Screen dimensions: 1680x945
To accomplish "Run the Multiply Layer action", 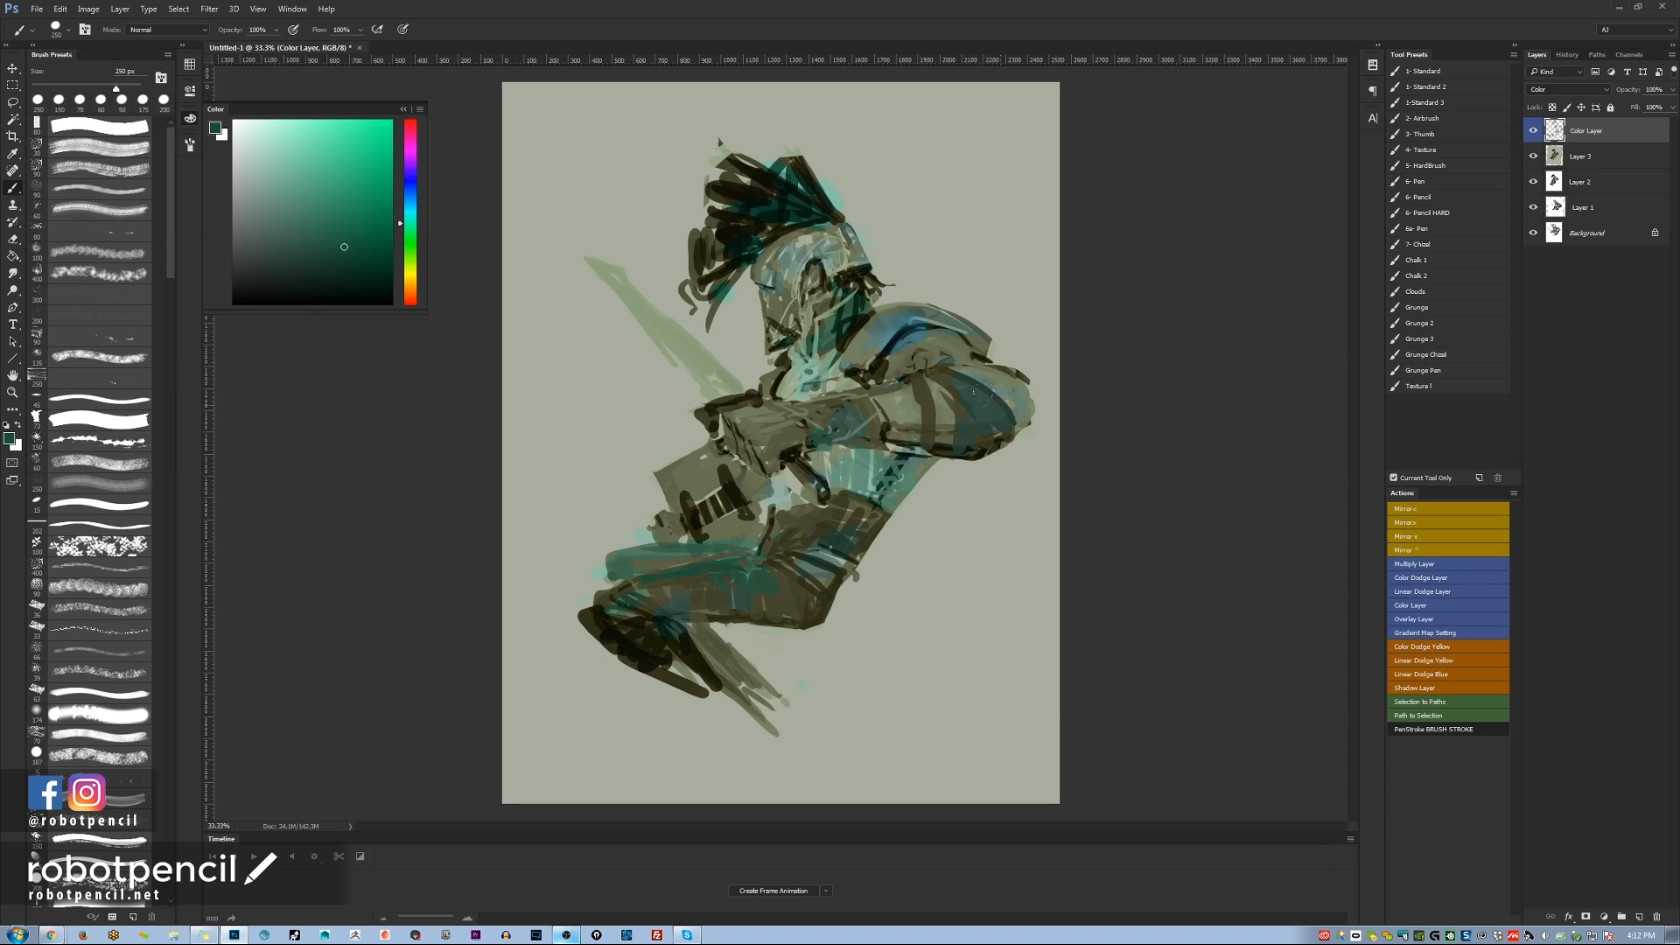I will 1448,564.
